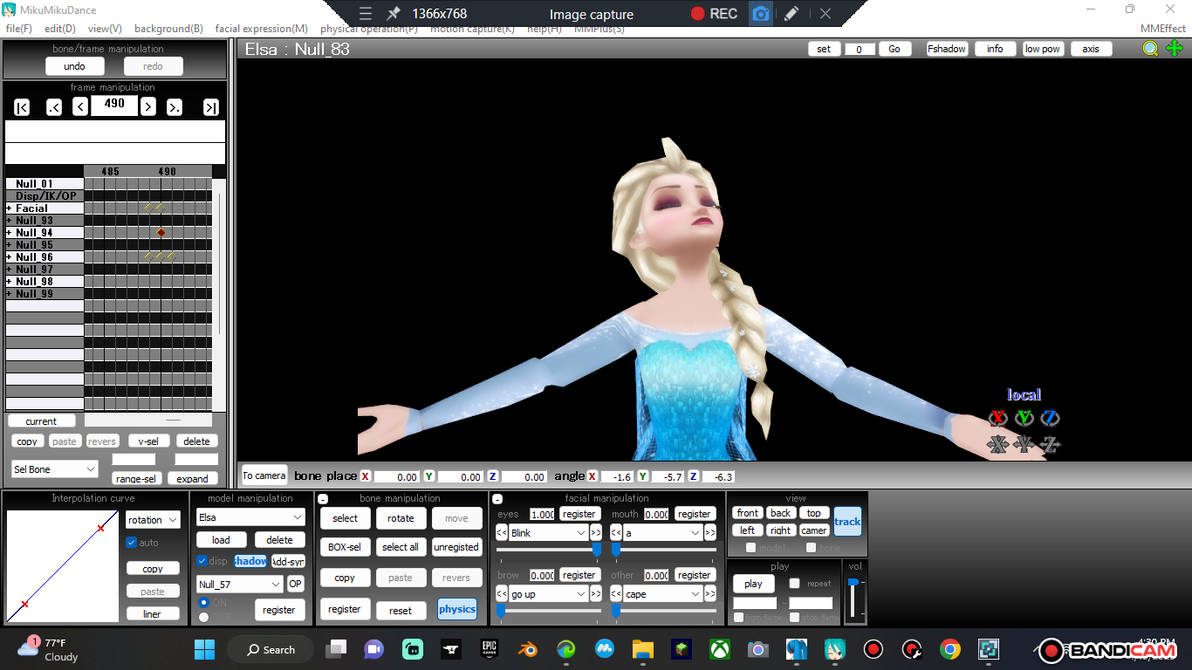Click the physics button in bone manipulation
1192x670 pixels.
pyautogui.click(x=456, y=609)
